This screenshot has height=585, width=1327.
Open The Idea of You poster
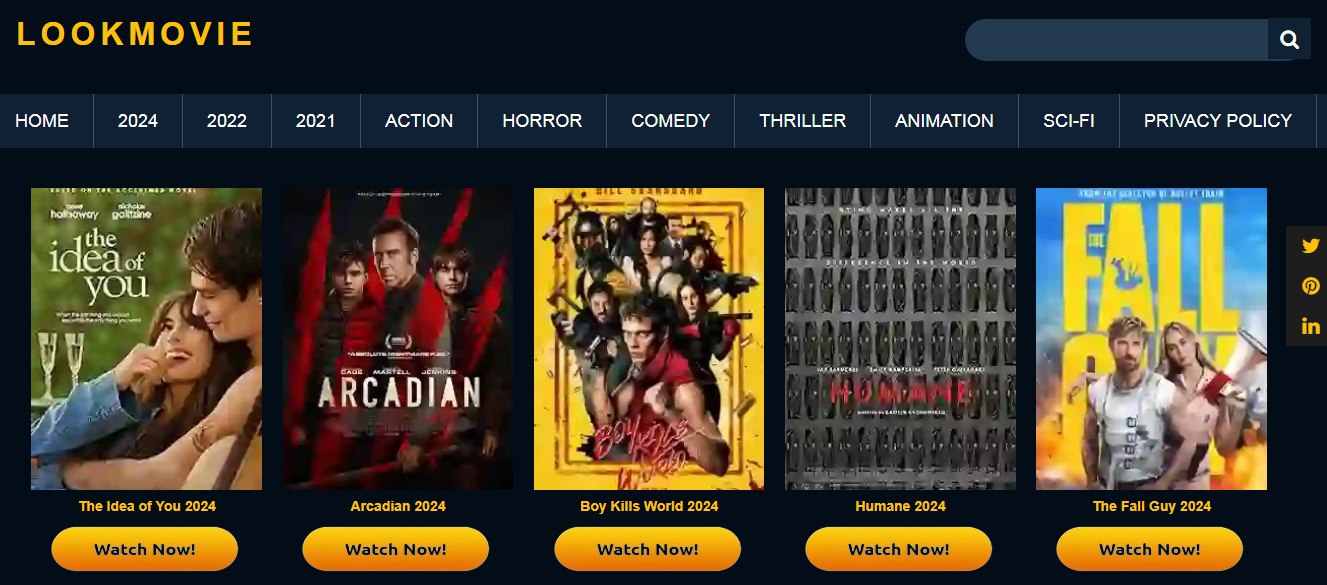(146, 339)
